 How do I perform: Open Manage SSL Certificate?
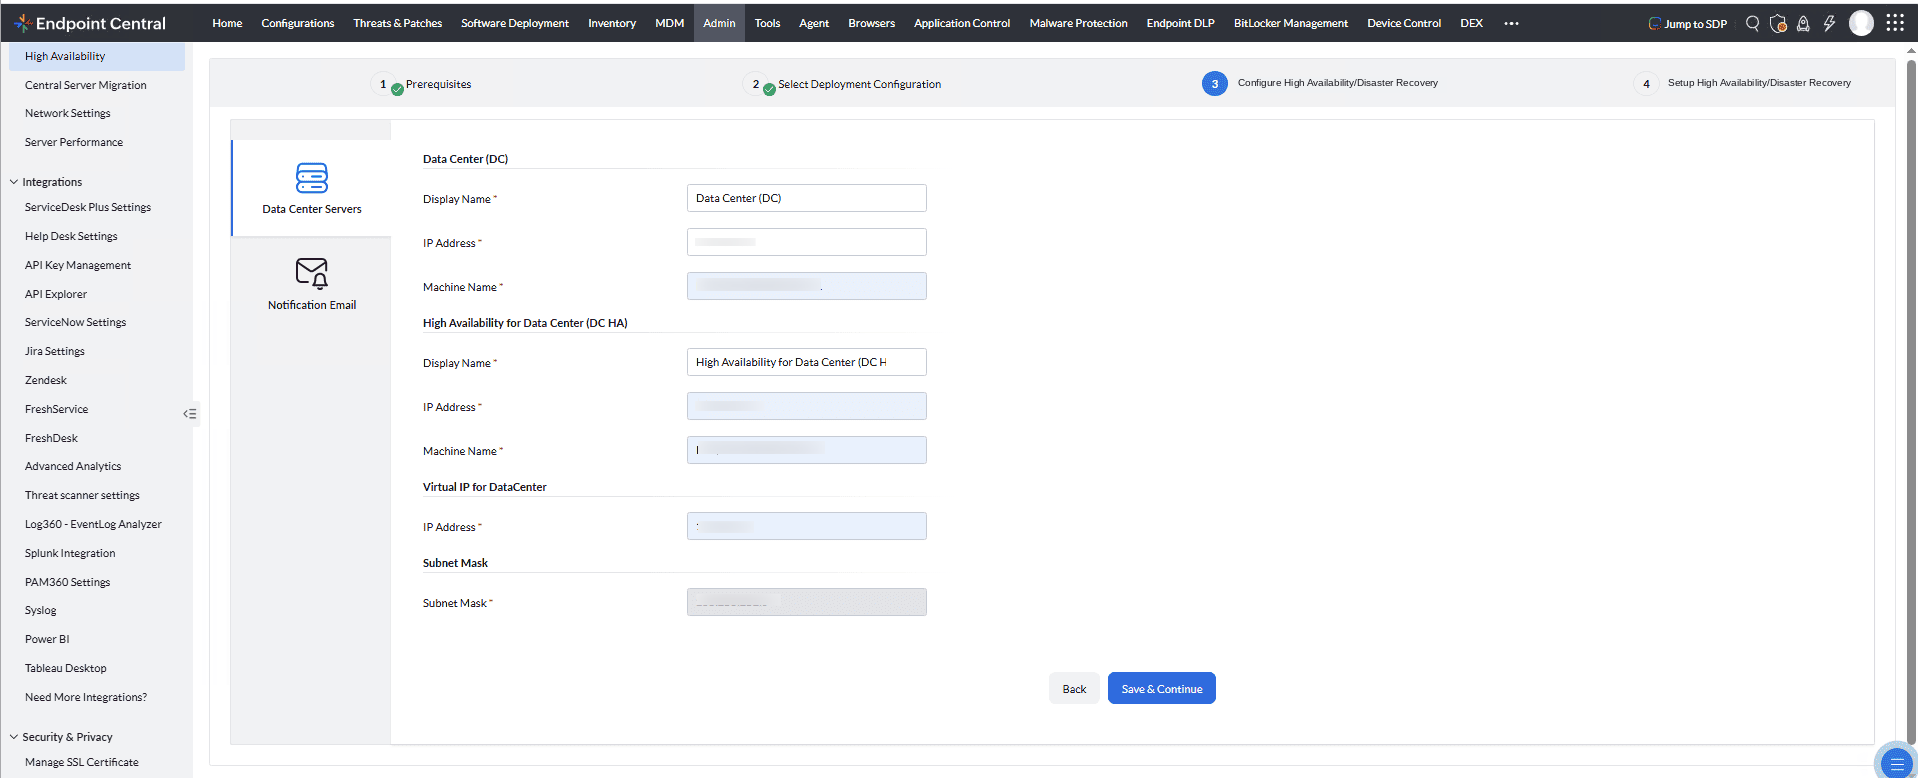[x=82, y=762]
